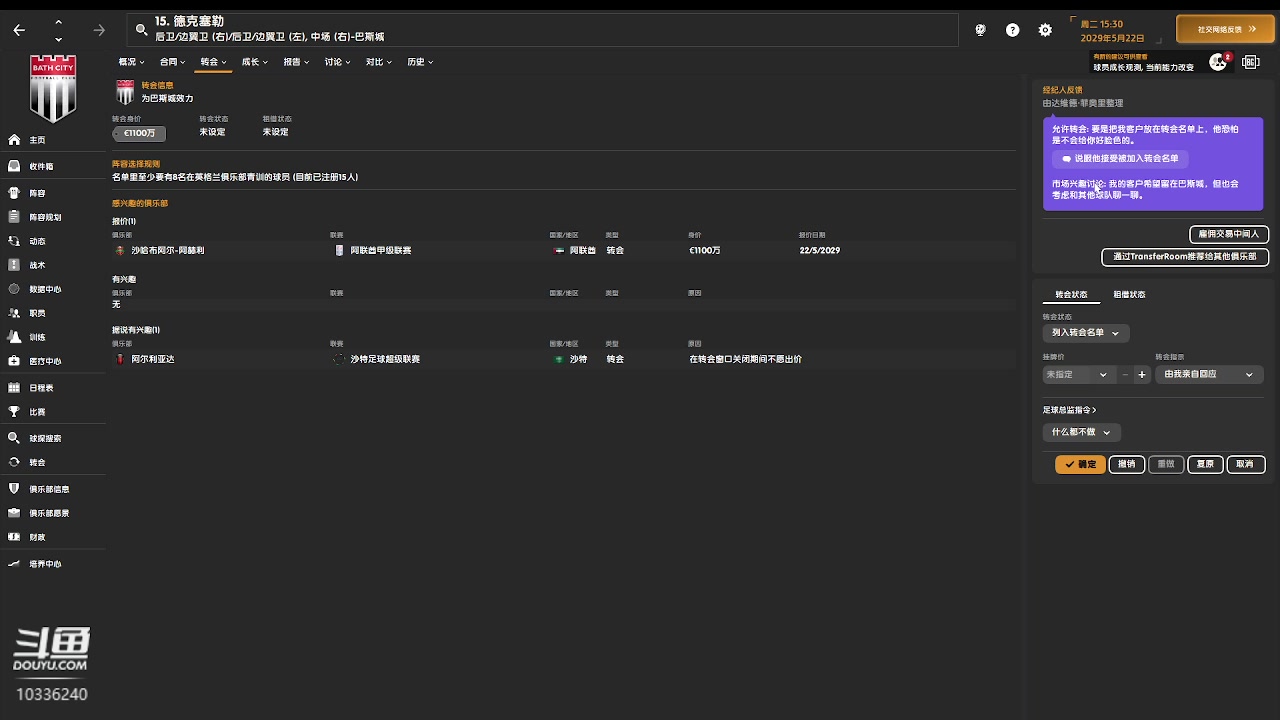Open the 什么都不做 director instruction dropdown
The height and width of the screenshot is (720, 1280).
pos(1081,432)
